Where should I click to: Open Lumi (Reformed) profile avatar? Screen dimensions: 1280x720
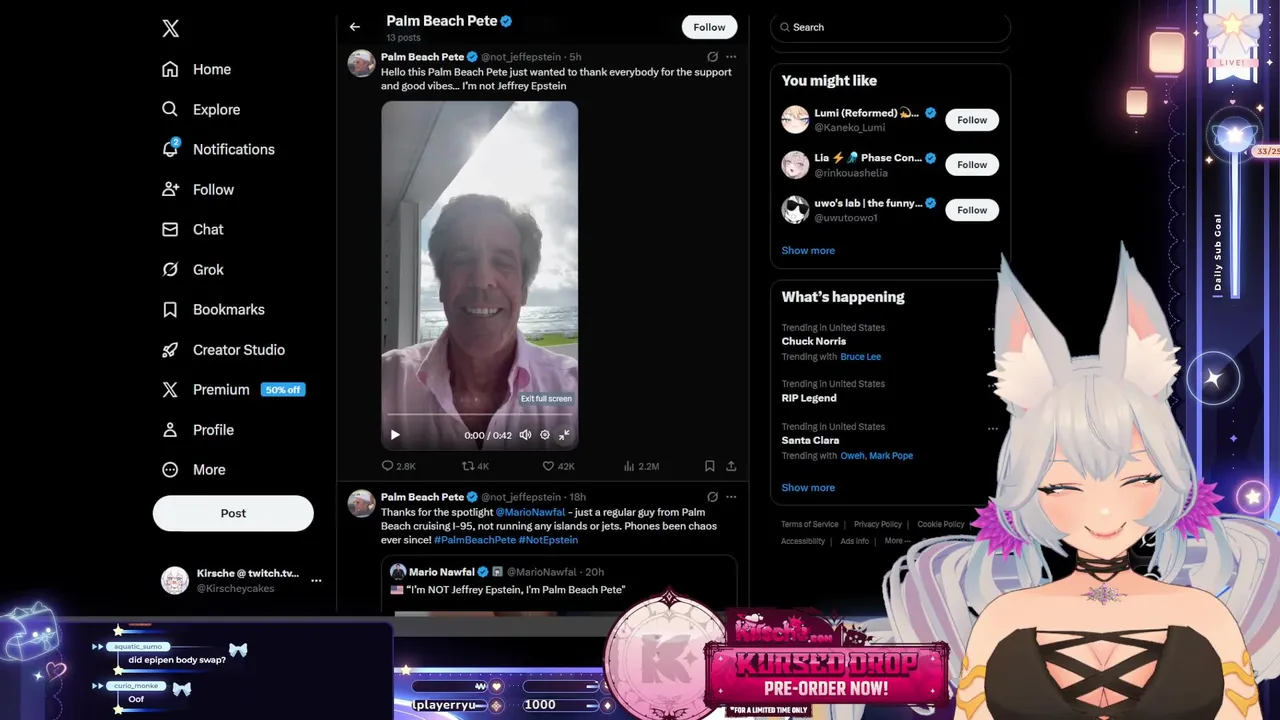pos(795,120)
